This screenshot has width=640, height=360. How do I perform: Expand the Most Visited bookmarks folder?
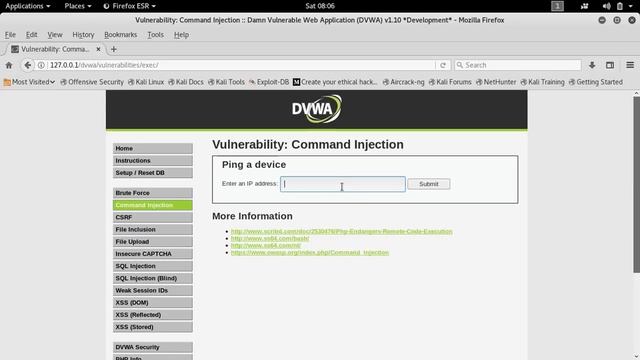point(29,82)
